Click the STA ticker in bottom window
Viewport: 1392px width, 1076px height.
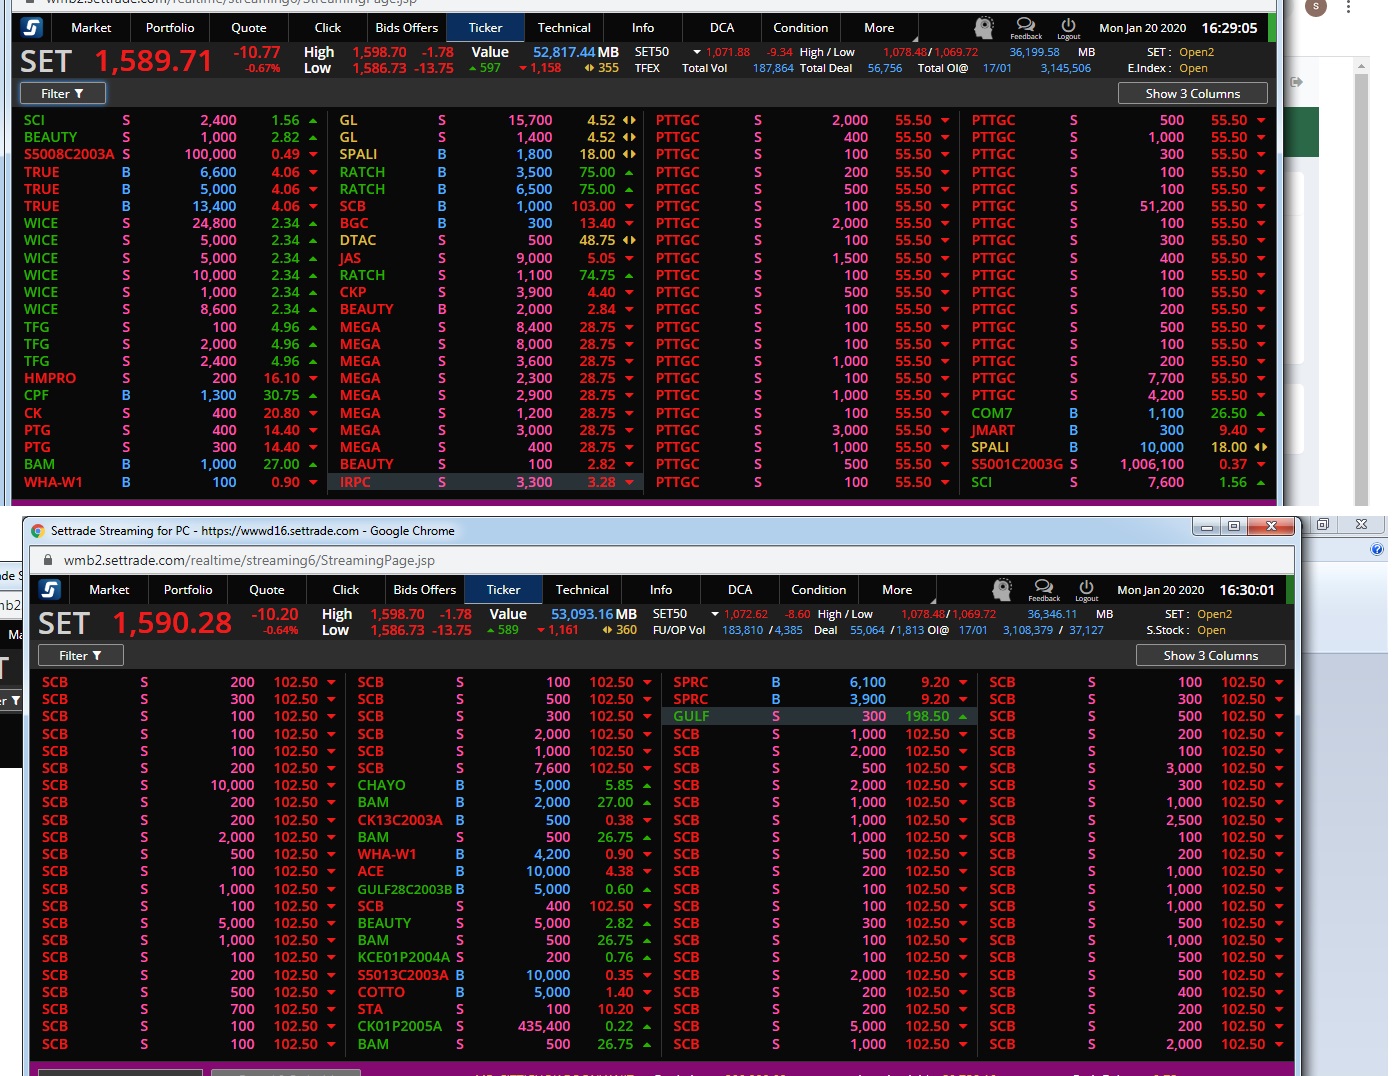[371, 1009]
